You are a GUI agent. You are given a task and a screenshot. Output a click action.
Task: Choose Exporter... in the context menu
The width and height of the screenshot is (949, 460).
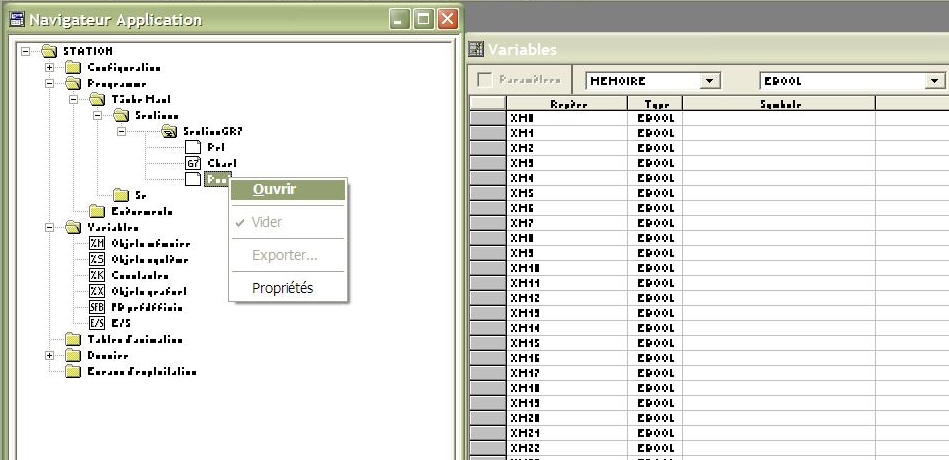point(287,255)
